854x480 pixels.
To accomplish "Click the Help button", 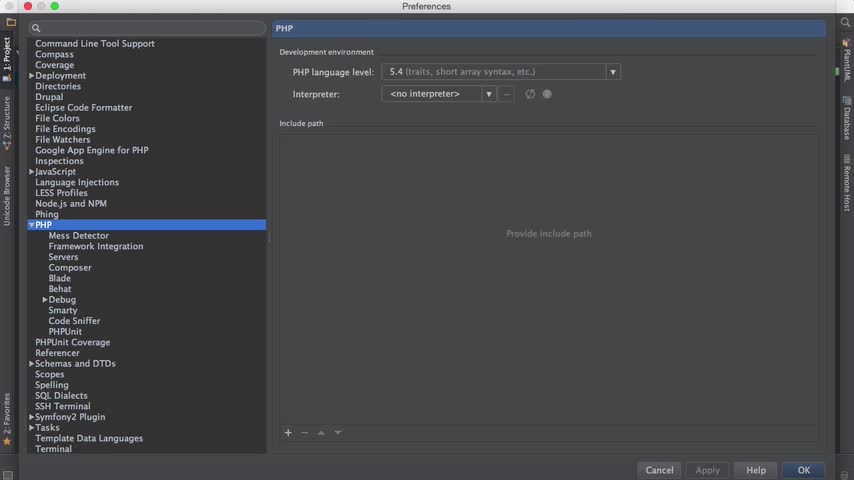I will (x=755, y=470).
